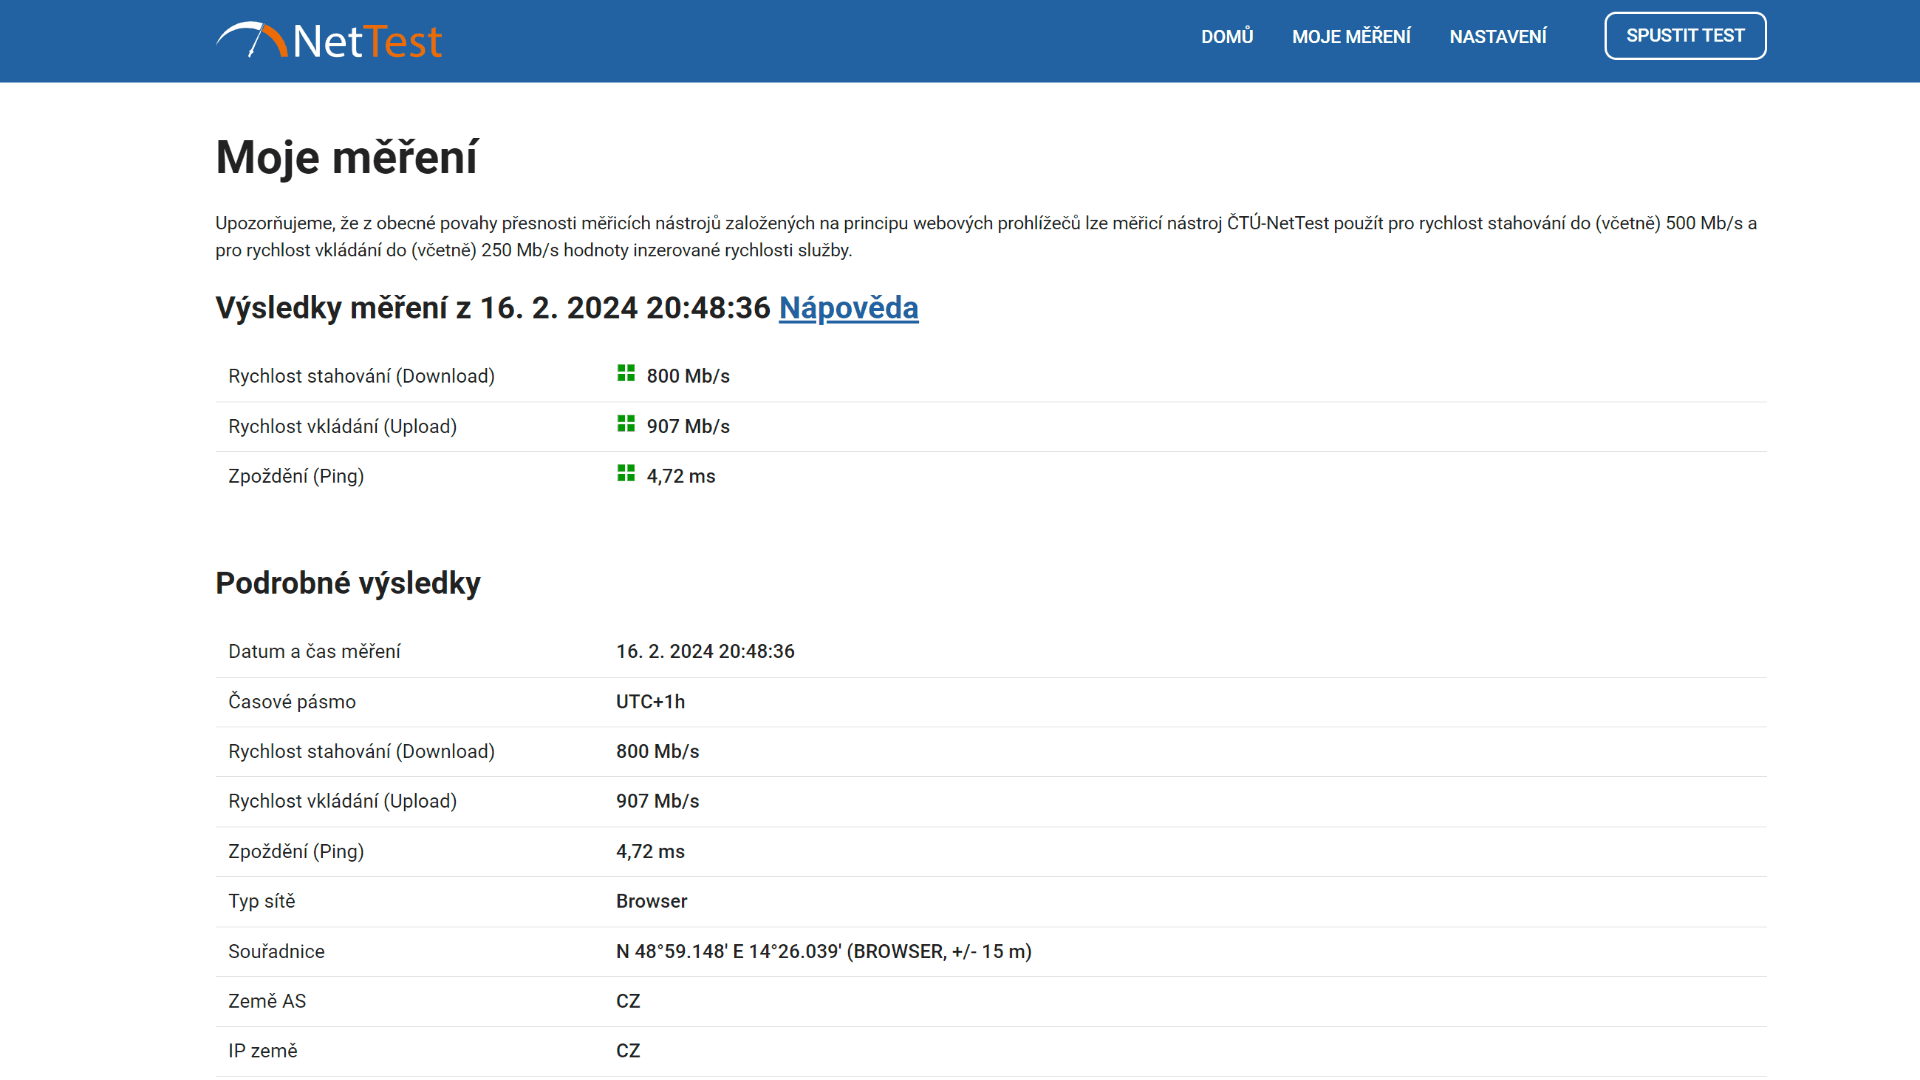This screenshot has width=1920, height=1080.
Task: Open NASTAVENÍ settings page
Action: pos(1498,37)
